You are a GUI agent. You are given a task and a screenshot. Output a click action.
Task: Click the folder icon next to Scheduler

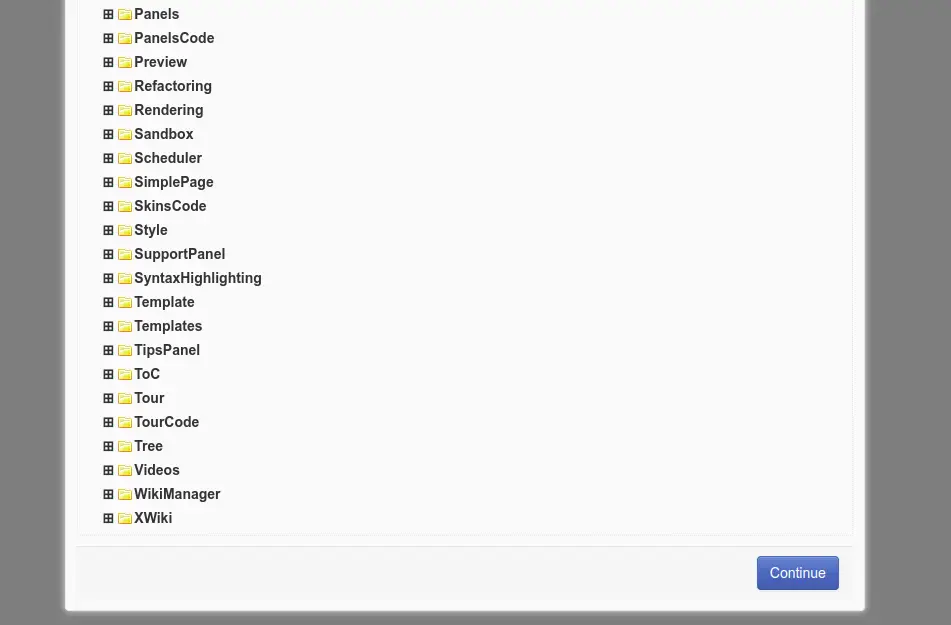125,158
